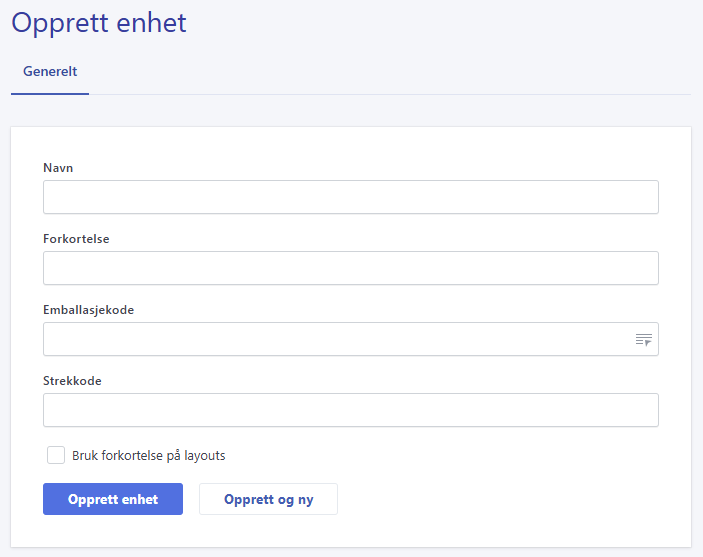Focus the Strekkode input field
Screen dimensions: 703x557
tap(351, 410)
